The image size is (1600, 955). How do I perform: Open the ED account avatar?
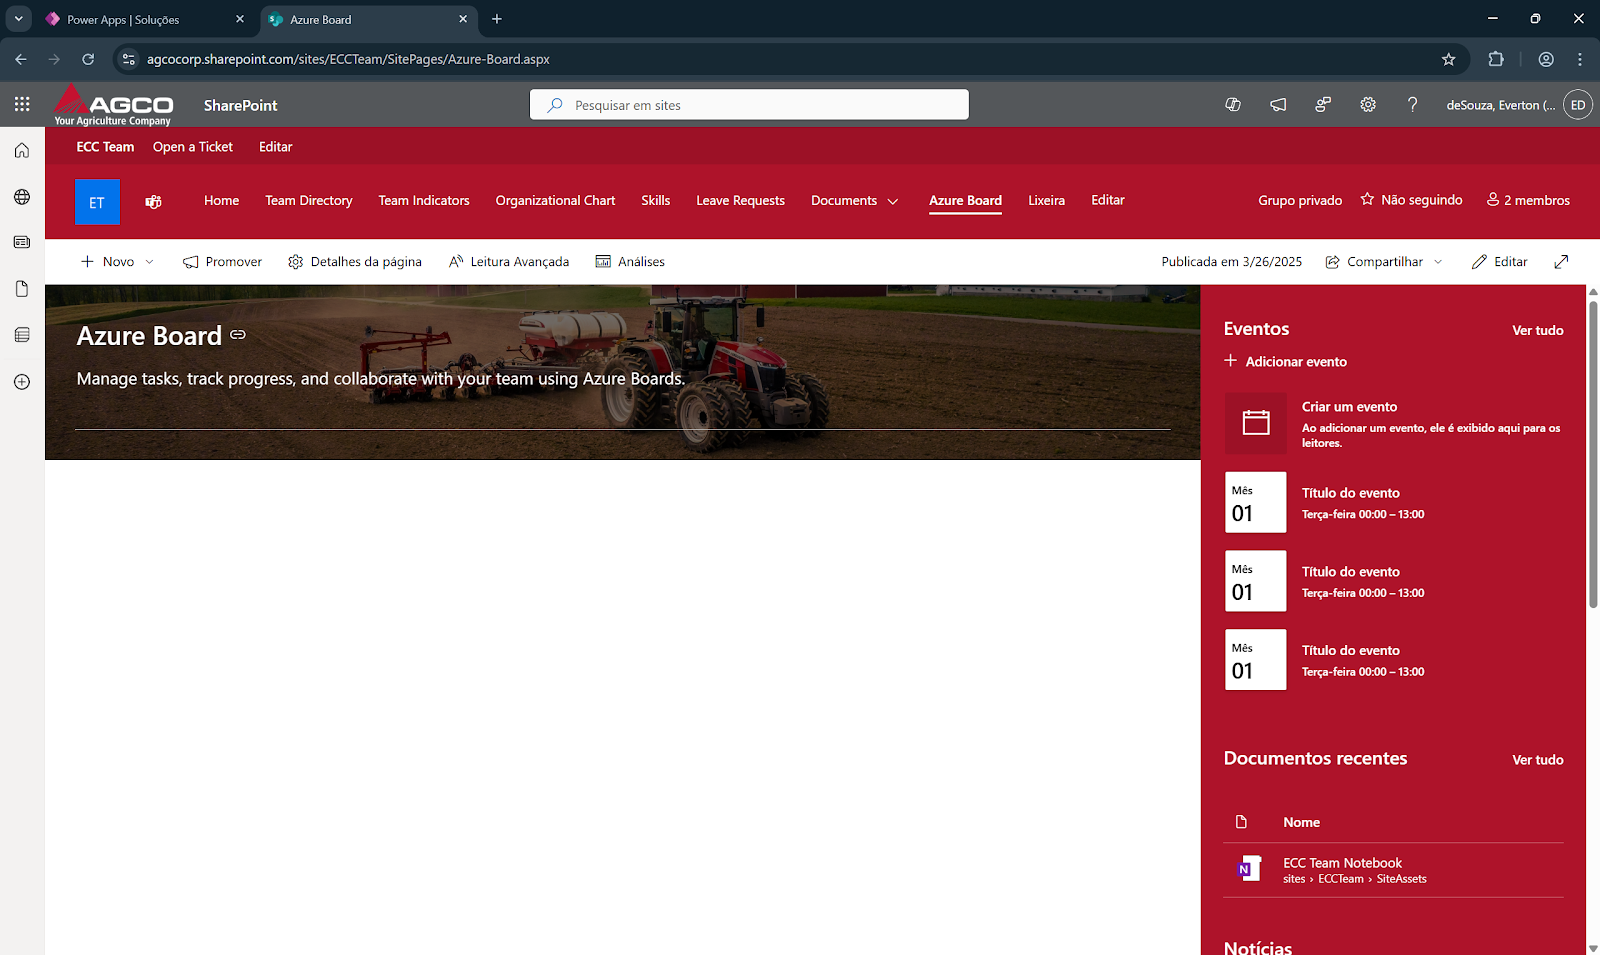[x=1578, y=104]
